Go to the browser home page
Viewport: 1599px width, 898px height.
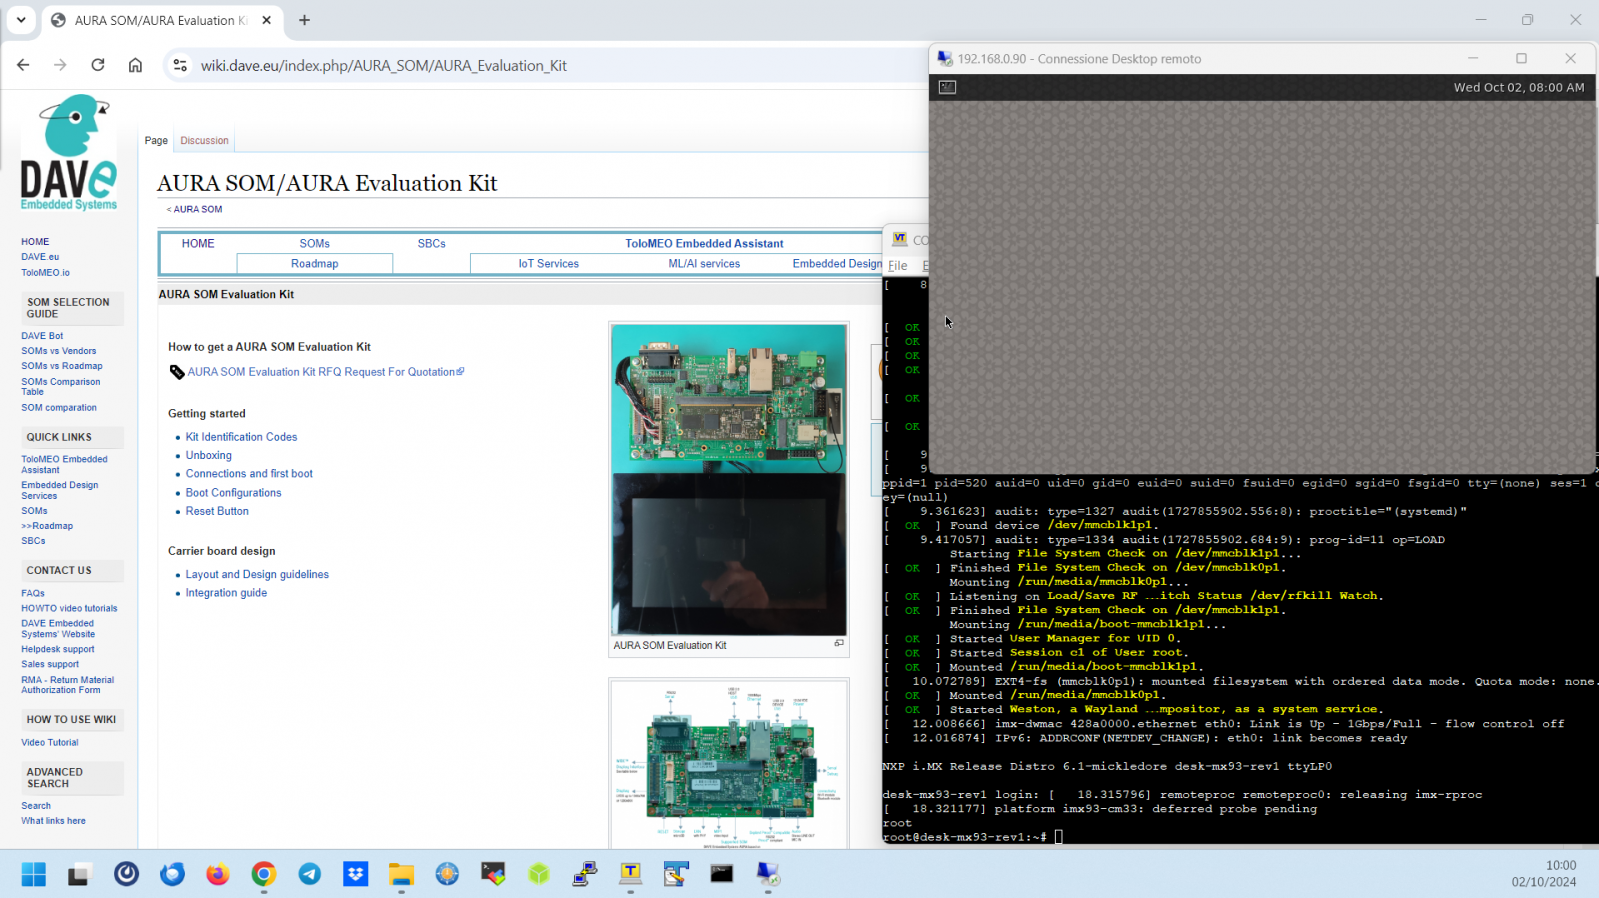coord(135,65)
